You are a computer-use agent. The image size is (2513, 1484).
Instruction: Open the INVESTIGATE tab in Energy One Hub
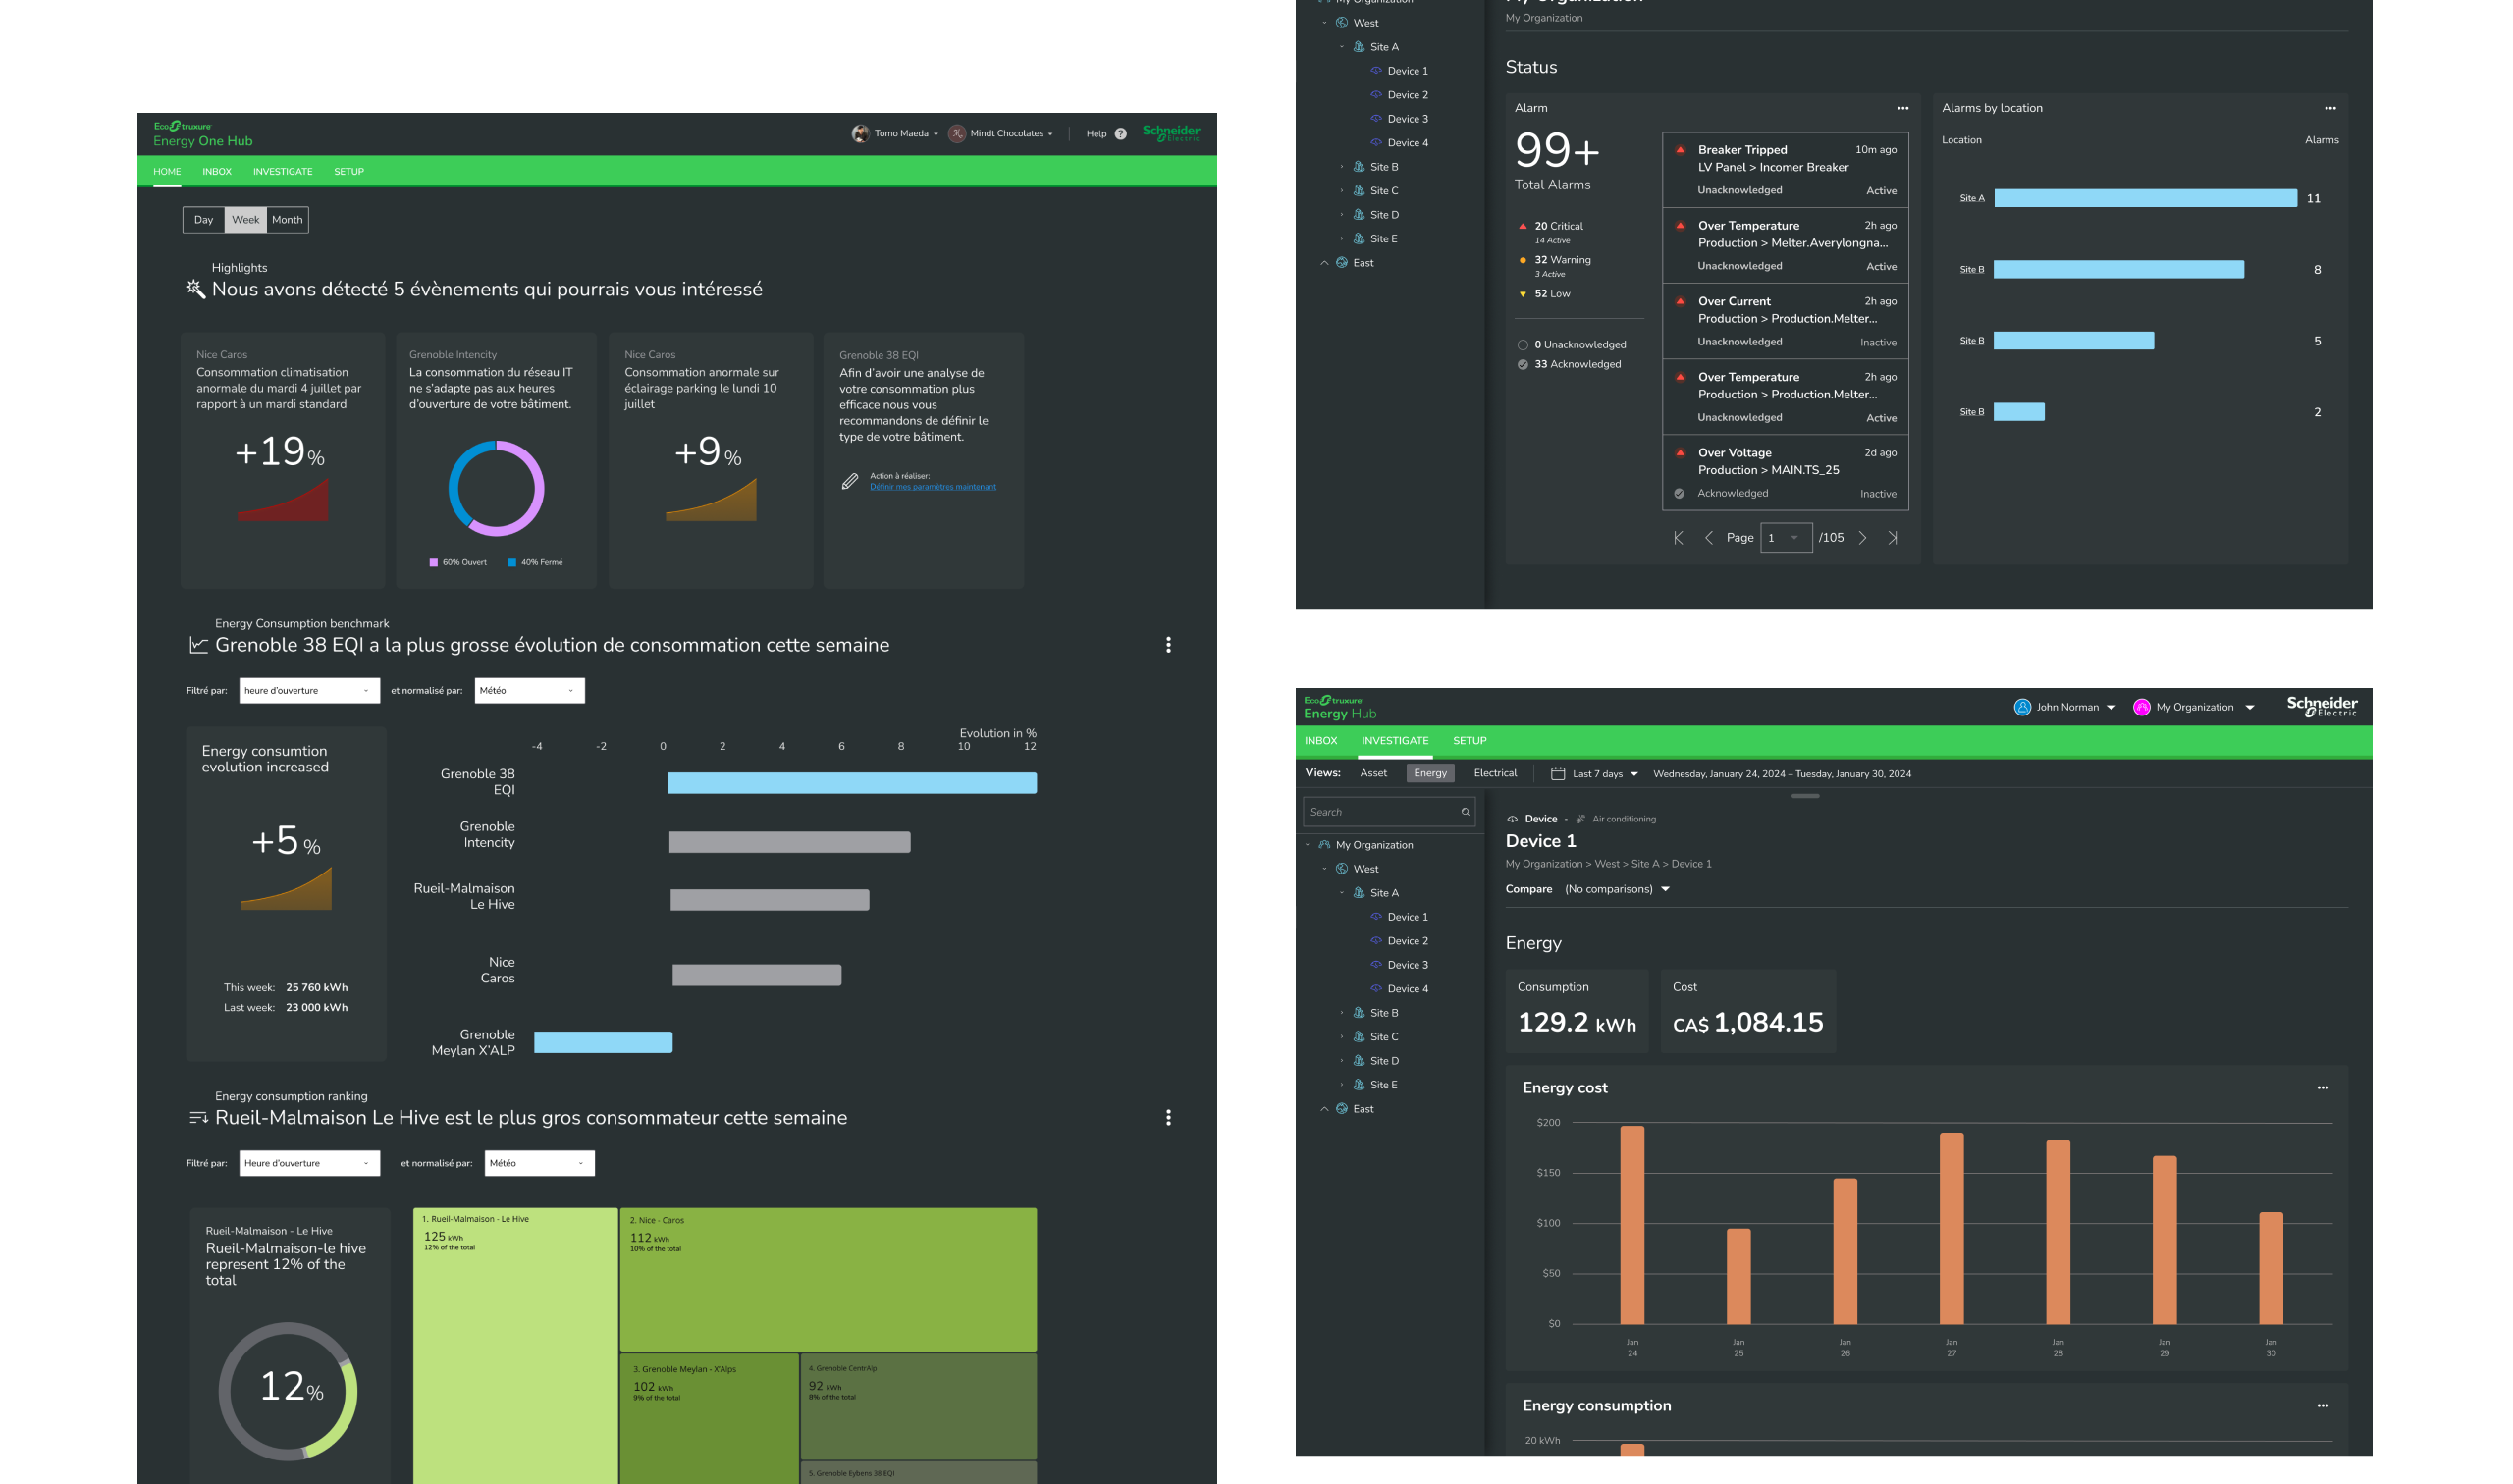coord(282,172)
